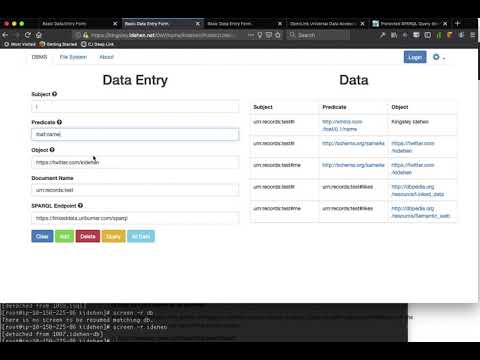The height and width of the screenshot is (360, 480).
Task: Open the dbpedia Linked_data object link
Action: 417,190
